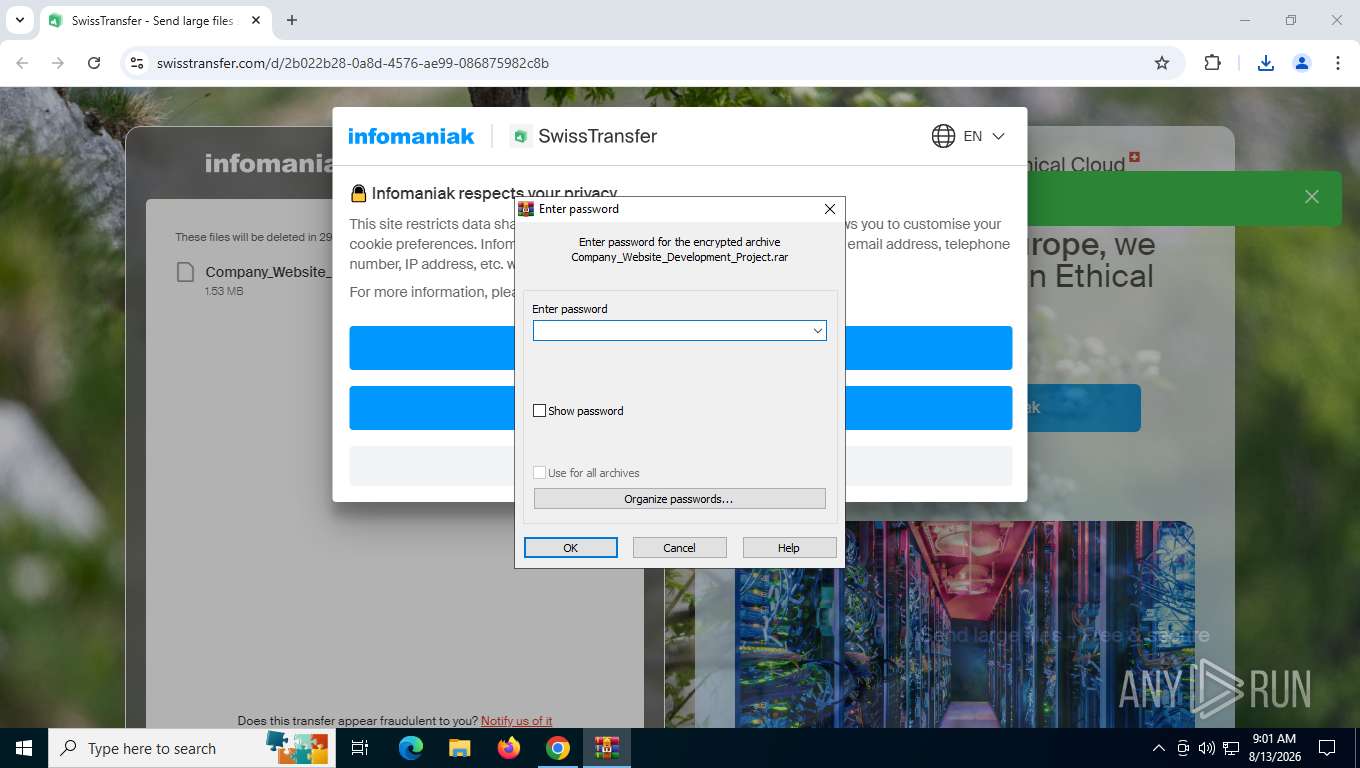
Task: Open Chrome downloads icon
Action: (1265, 63)
